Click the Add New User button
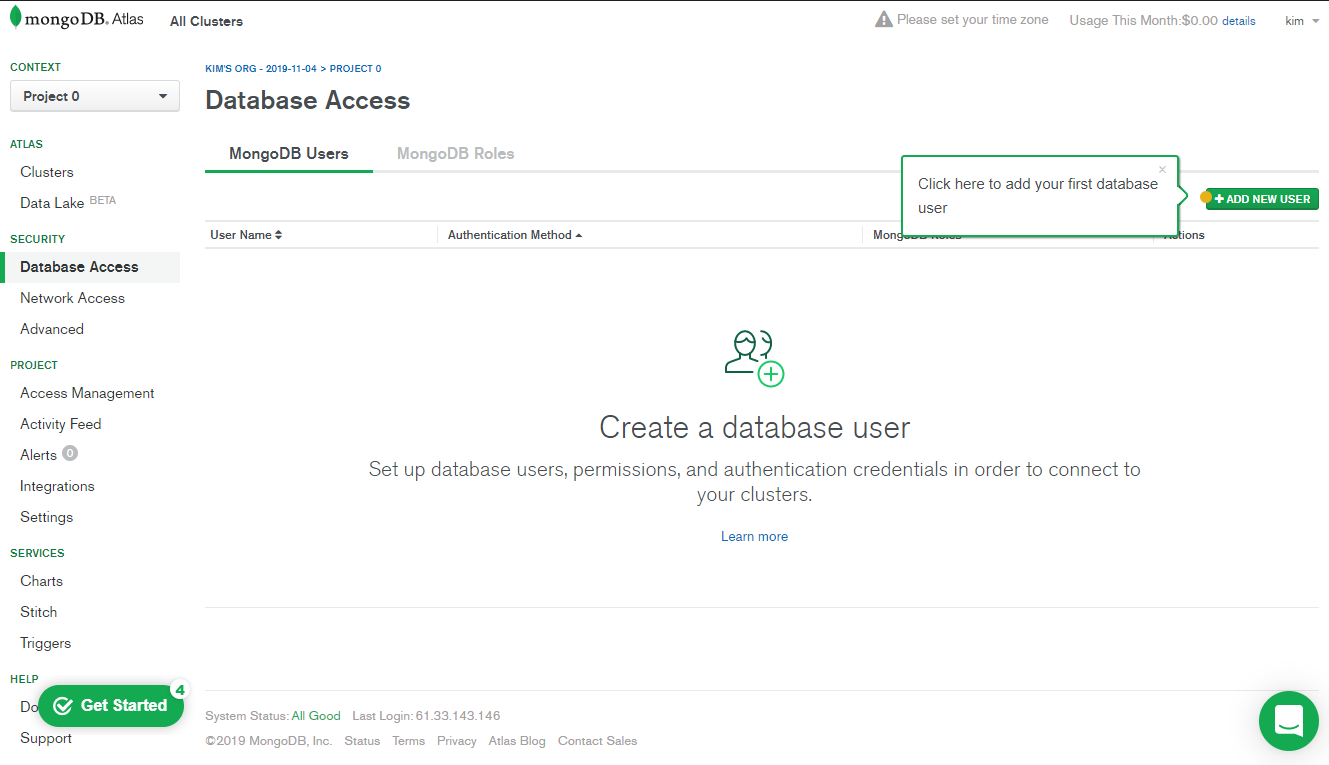This screenshot has width=1329, height=765. point(1262,199)
